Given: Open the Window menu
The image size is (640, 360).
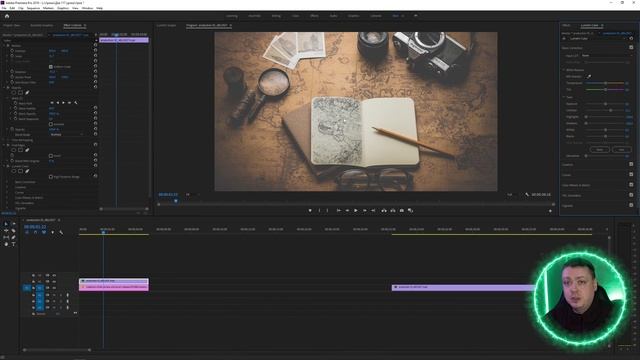Looking at the screenshot, I should 87,8.
